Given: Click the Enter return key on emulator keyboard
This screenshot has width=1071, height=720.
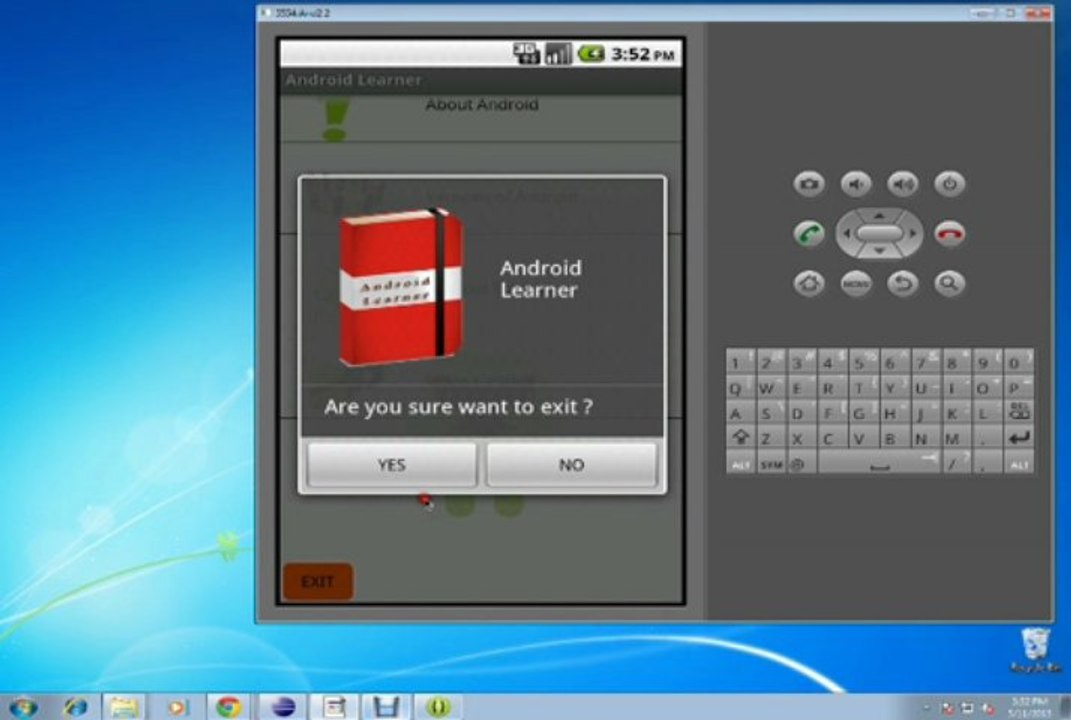Looking at the screenshot, I should (1018, 438).
